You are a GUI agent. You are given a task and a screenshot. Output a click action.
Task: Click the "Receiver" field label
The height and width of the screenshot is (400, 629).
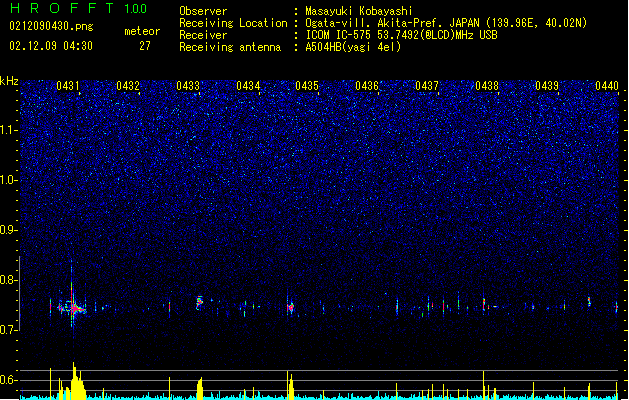(203, 35)
